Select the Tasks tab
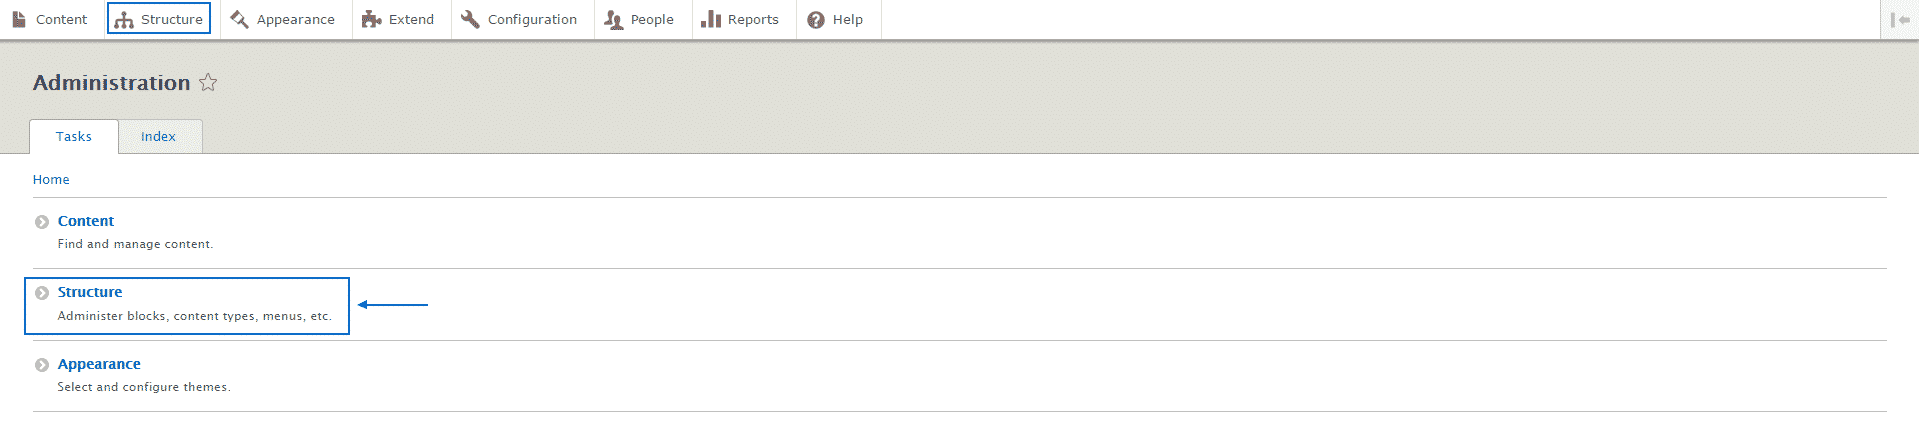1919x422 pixels. tap(74, 137)
